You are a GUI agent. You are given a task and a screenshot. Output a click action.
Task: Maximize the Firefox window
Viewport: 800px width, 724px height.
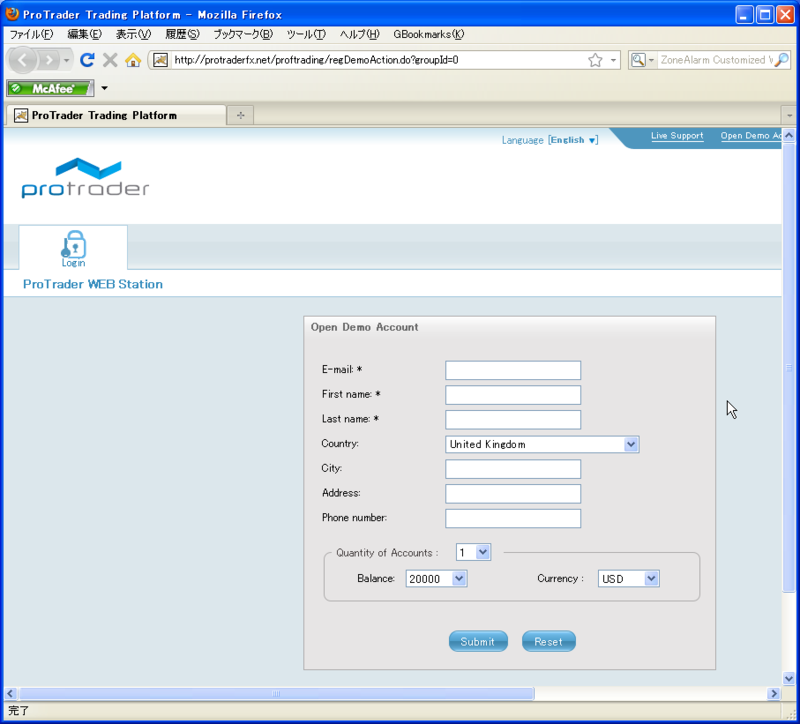click(x=765, y=14)
